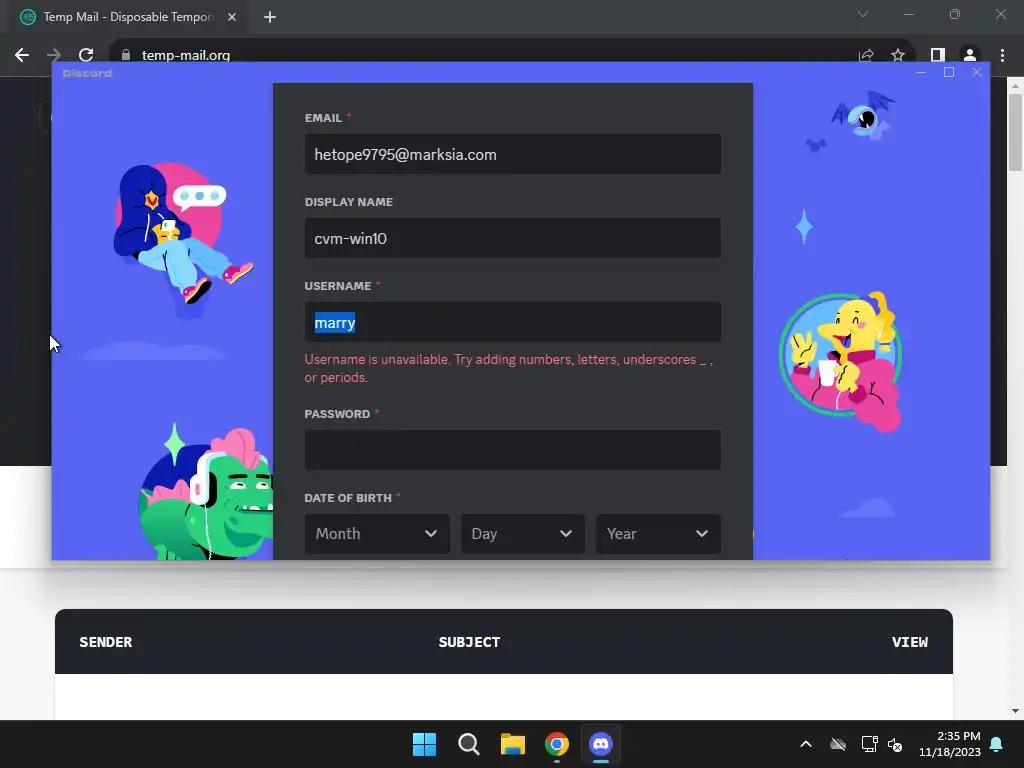Open Chrome side panel icon

tap(938, 55)
